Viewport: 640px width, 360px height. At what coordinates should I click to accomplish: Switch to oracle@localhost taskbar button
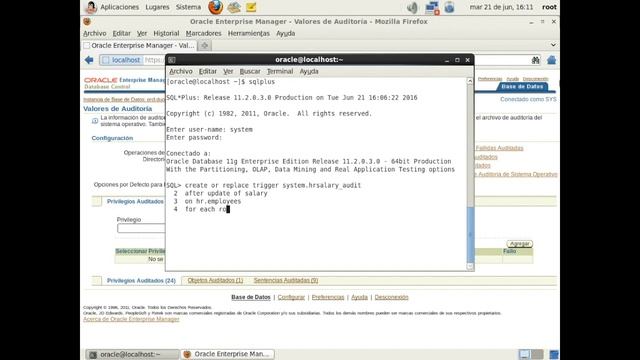click(x=132, y=354)
